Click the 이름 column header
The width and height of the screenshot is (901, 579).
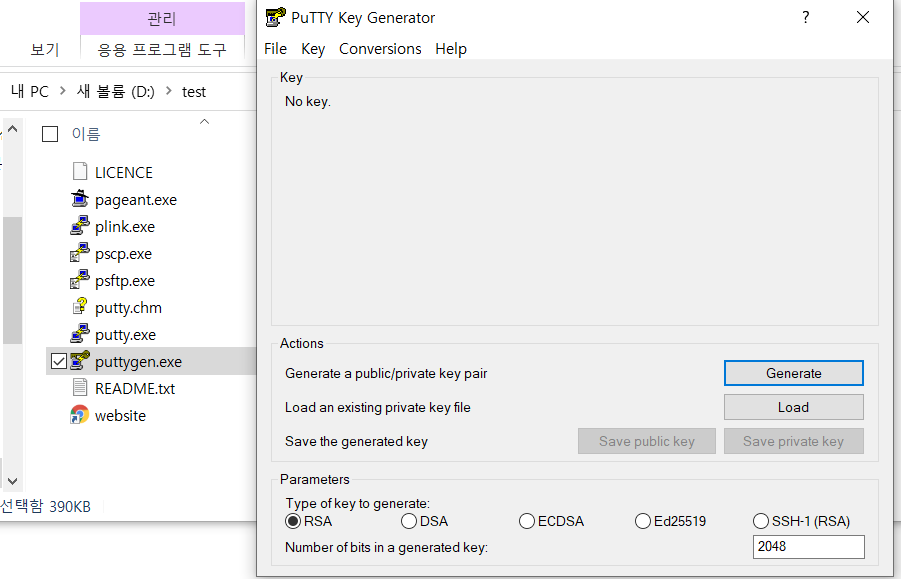click(x=86, y=134)
